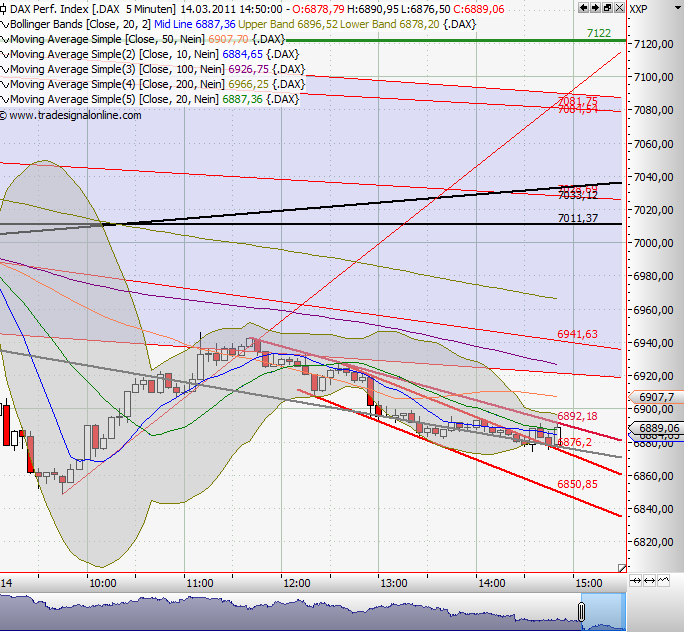Click the 11:00 time axis label
The image size is (684, 632).
tap(199, 583)
